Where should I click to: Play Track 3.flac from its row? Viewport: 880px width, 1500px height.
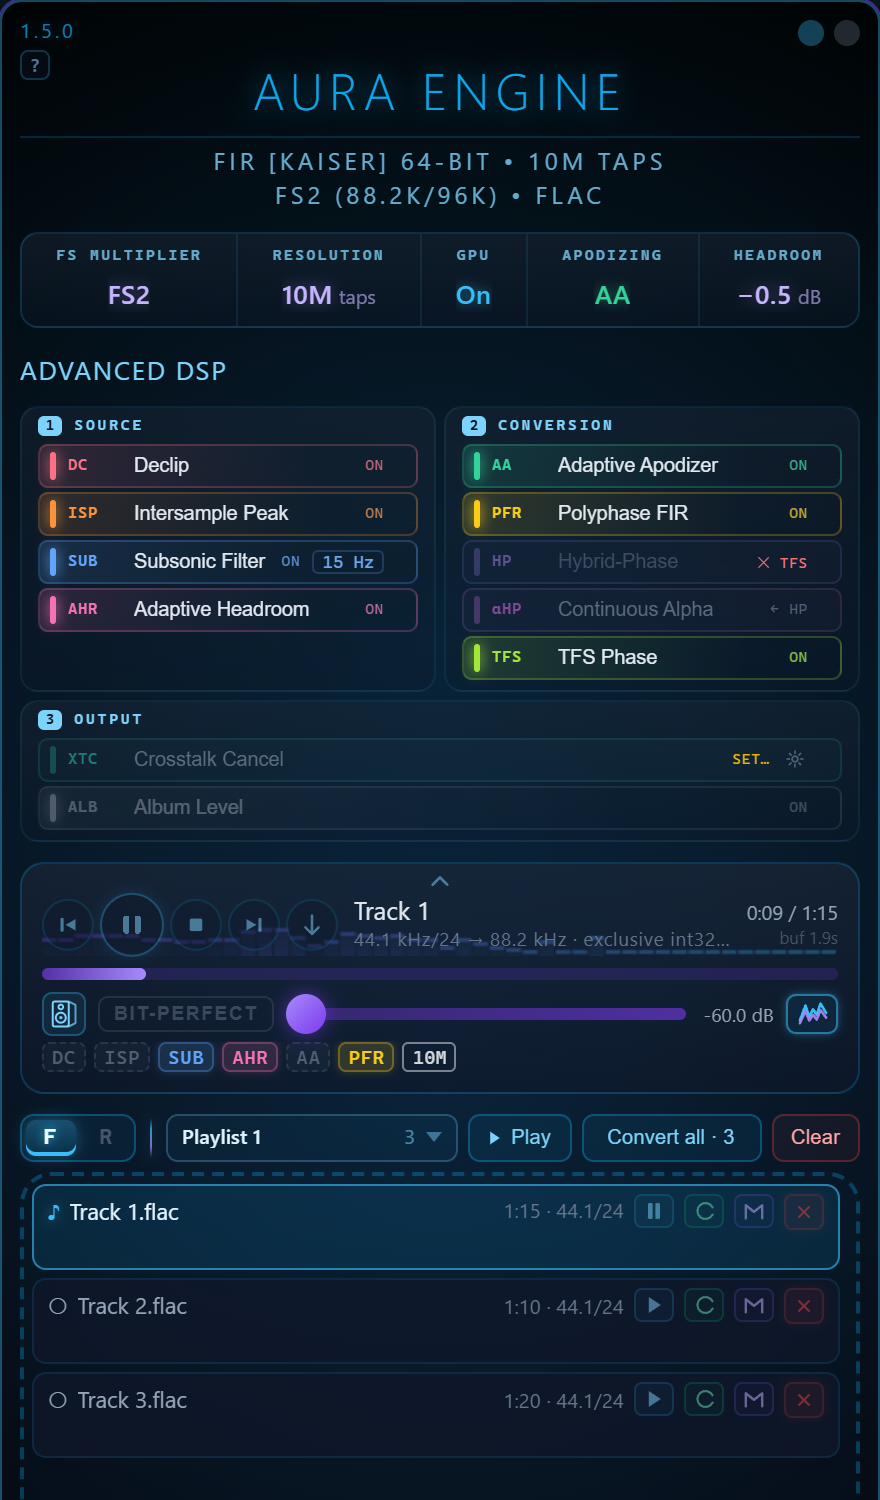(654, 1399)
